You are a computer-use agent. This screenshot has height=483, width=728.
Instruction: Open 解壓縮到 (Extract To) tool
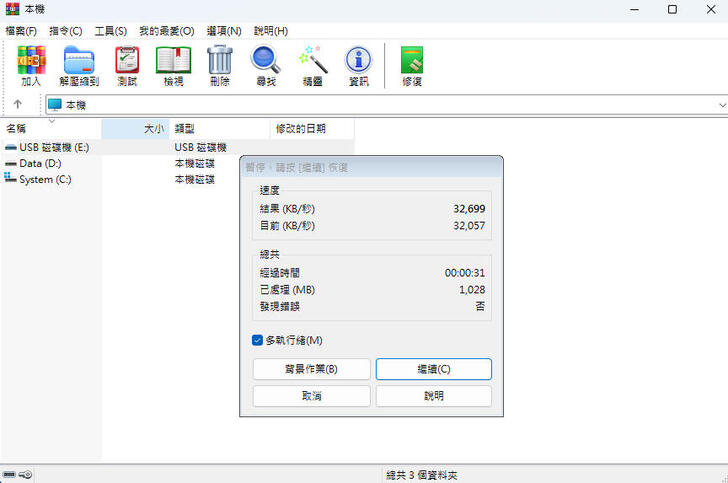79,65
